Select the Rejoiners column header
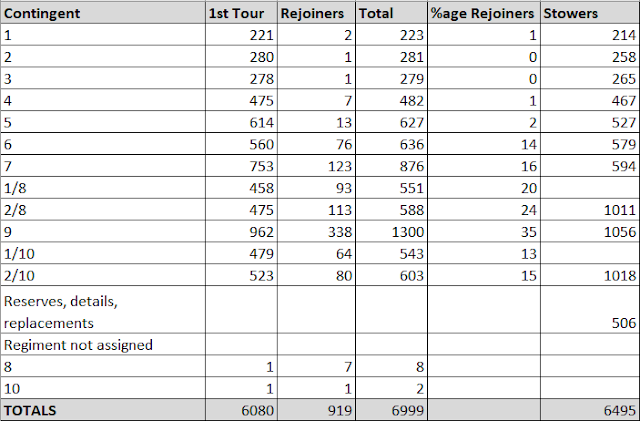The width and height of the screenshot is (640, 421). click(x=316, y=13)
